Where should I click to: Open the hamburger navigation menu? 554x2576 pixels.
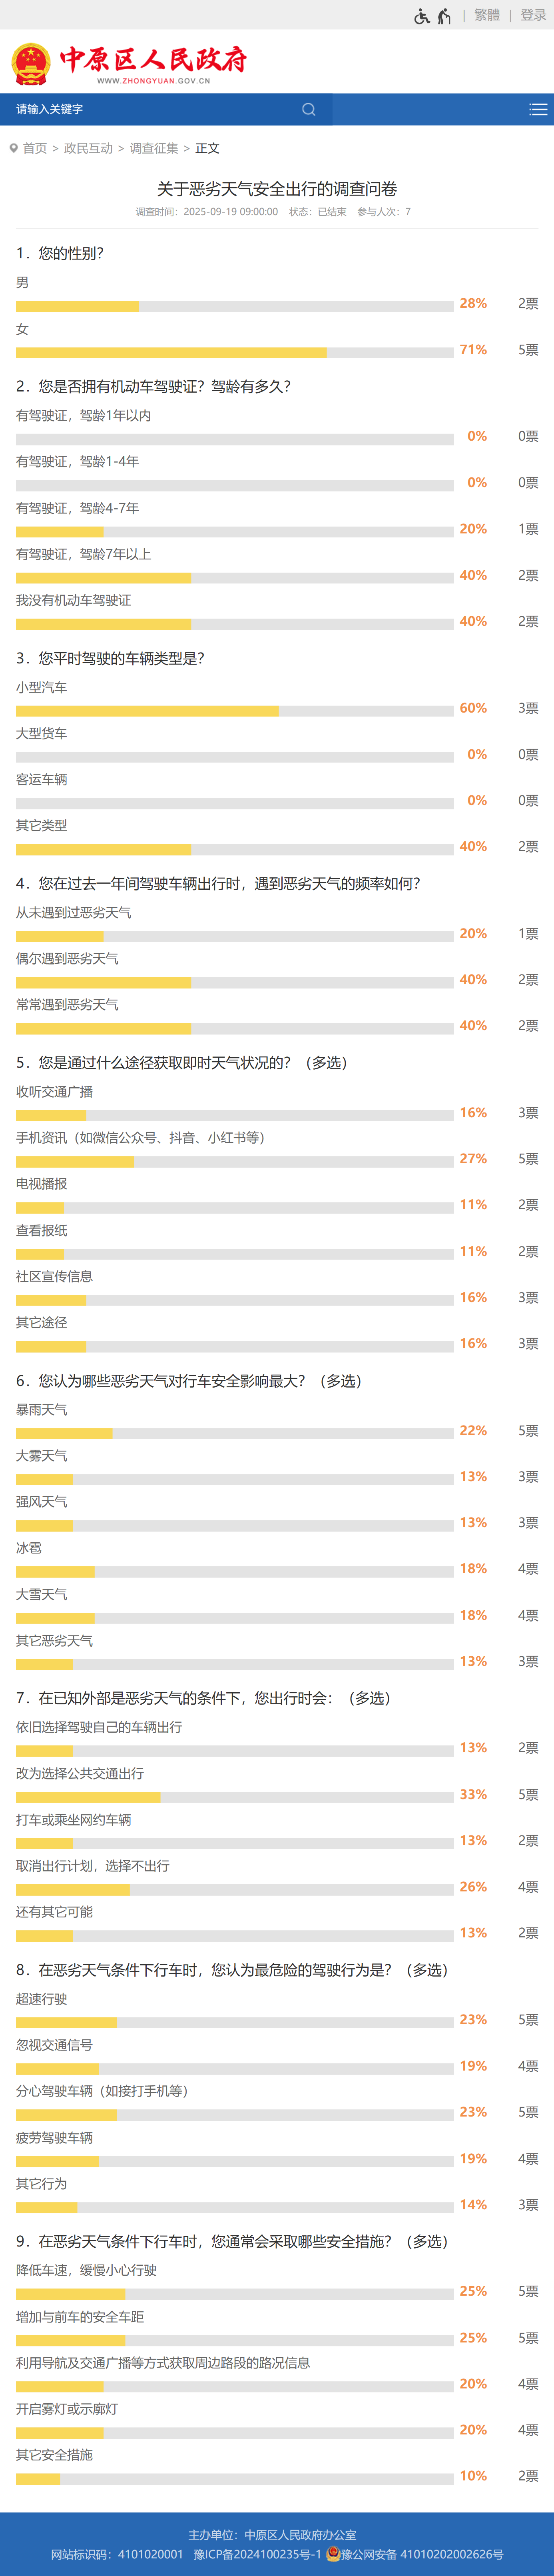[538, 109]
